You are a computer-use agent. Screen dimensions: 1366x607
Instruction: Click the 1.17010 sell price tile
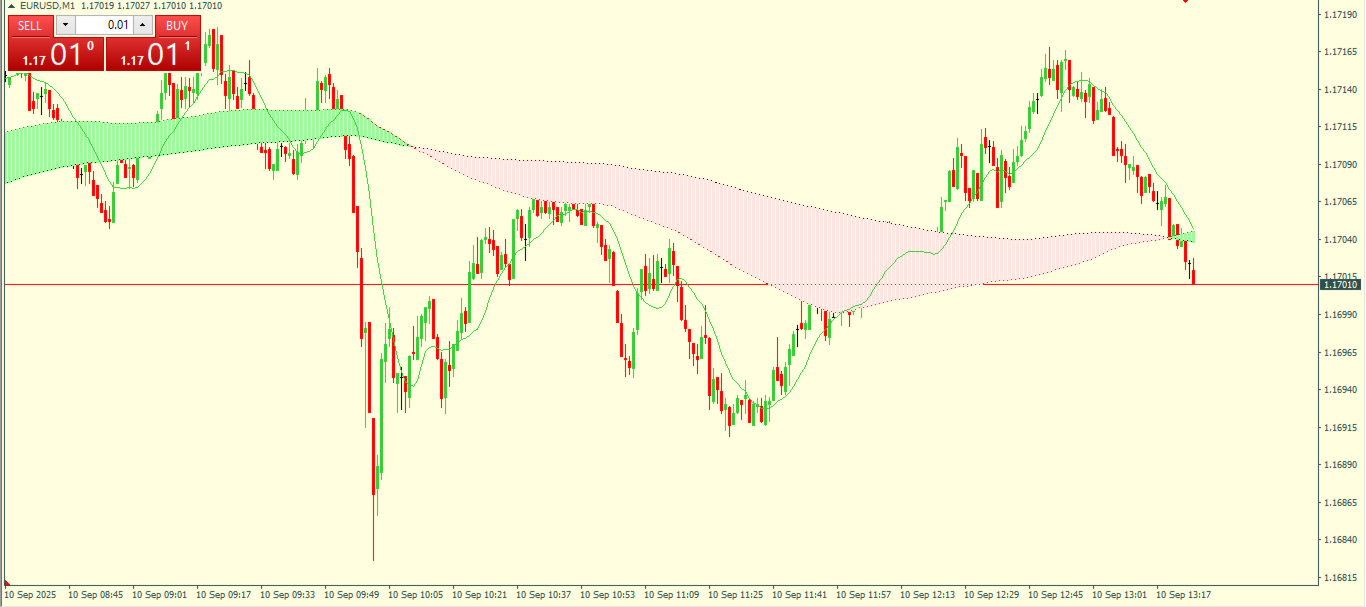55,54
